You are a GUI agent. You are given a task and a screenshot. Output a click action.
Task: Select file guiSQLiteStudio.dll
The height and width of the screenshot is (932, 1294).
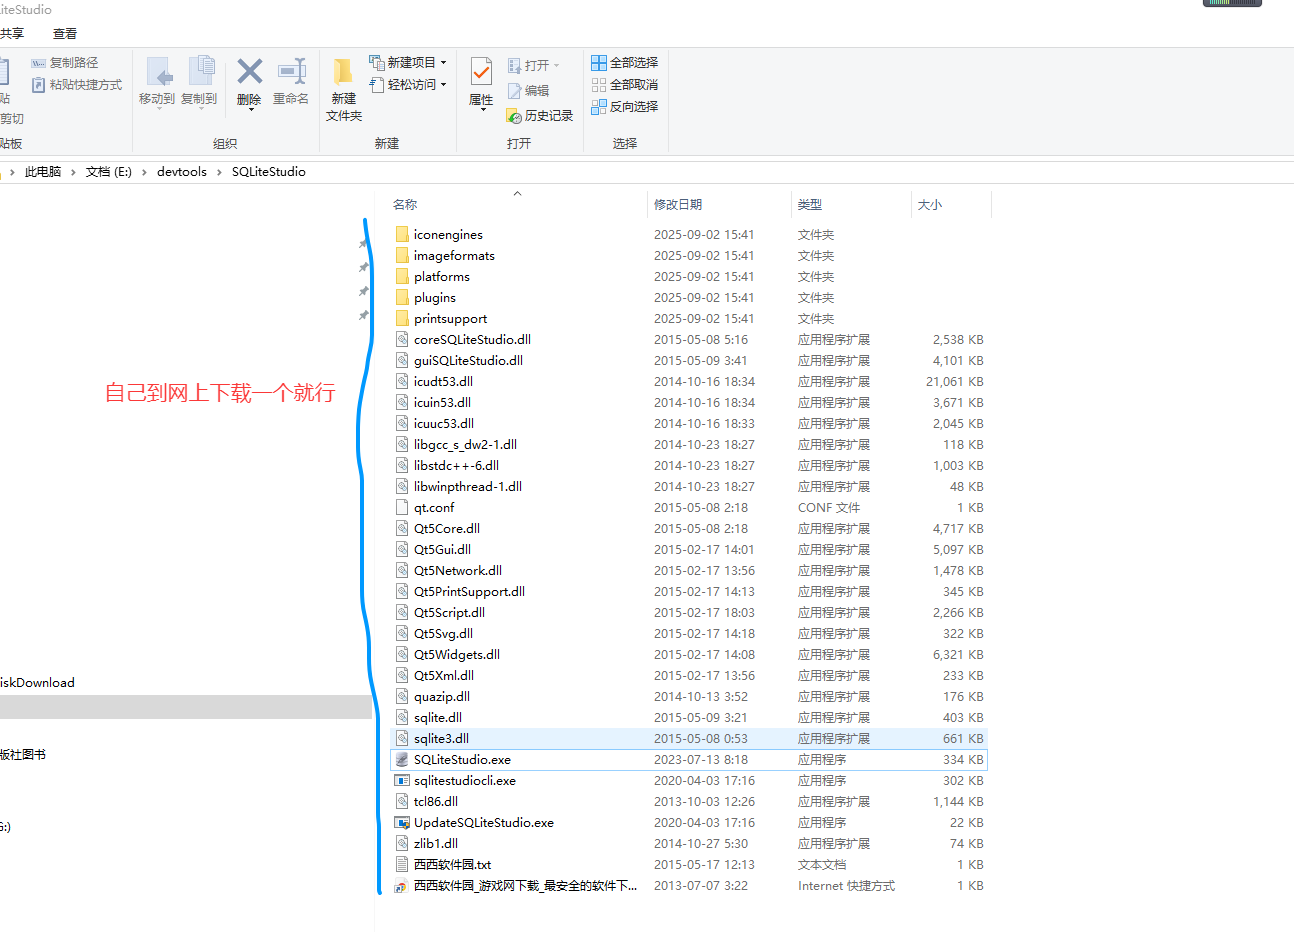[468, 360]
